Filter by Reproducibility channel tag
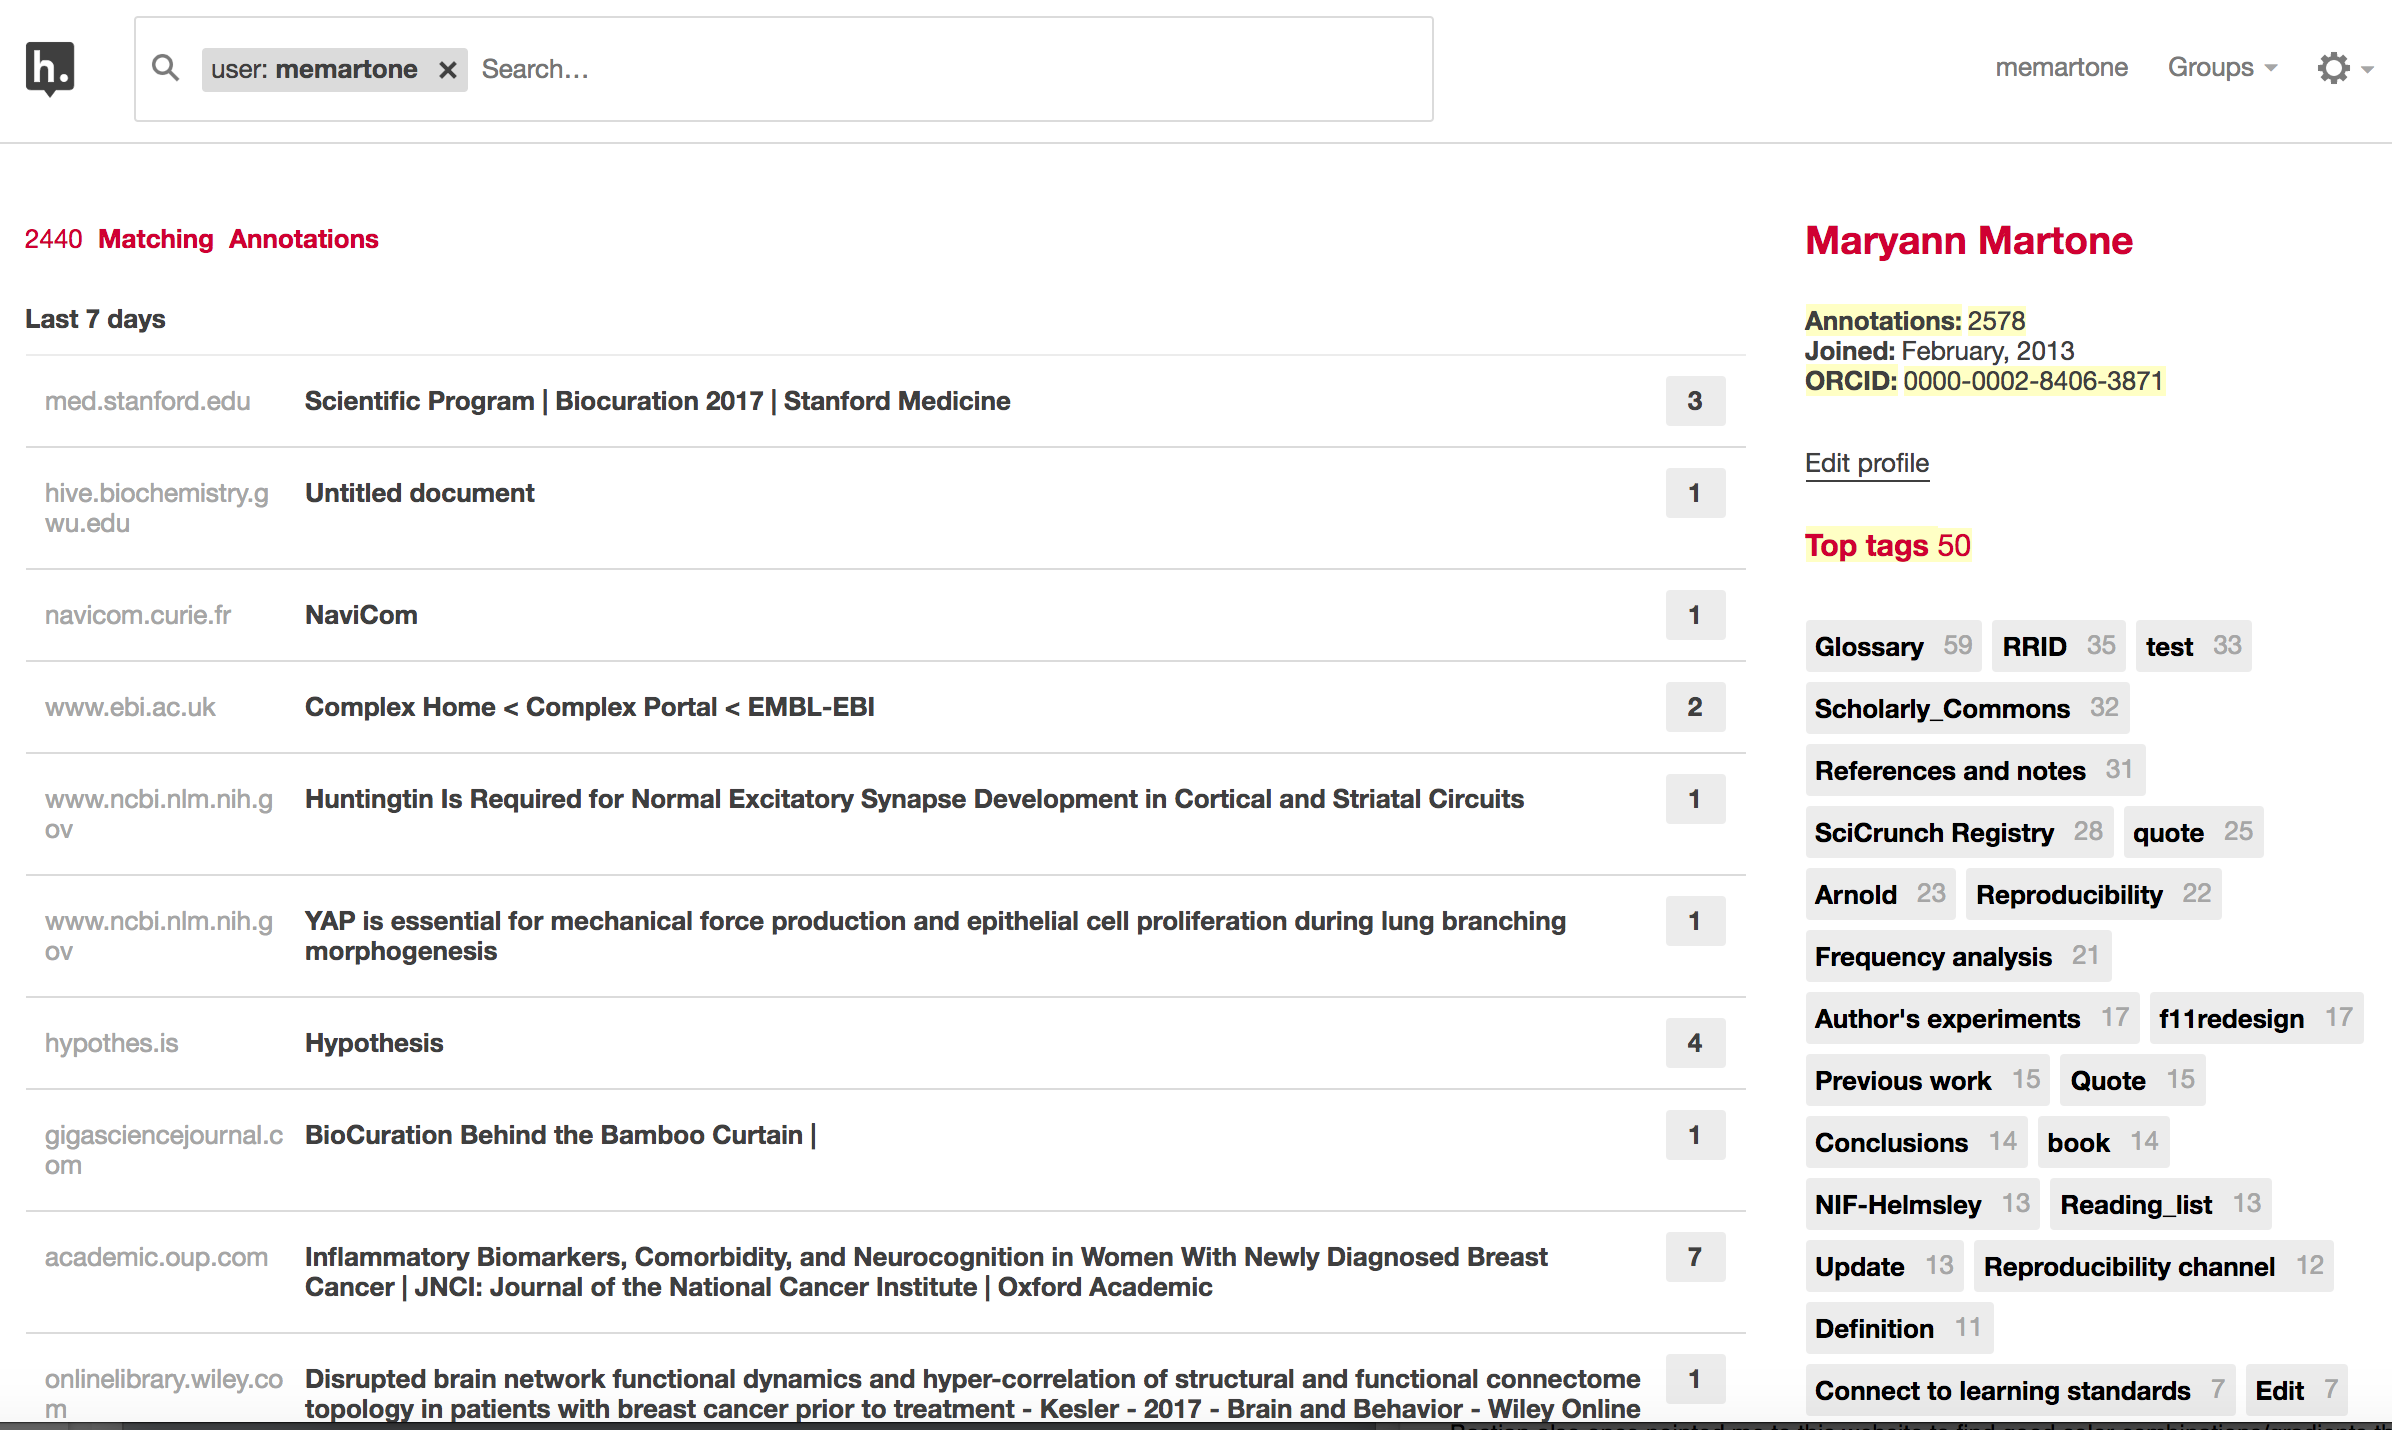The width and height of the screenshot is (2392, 1430). coord(2154,1266)
